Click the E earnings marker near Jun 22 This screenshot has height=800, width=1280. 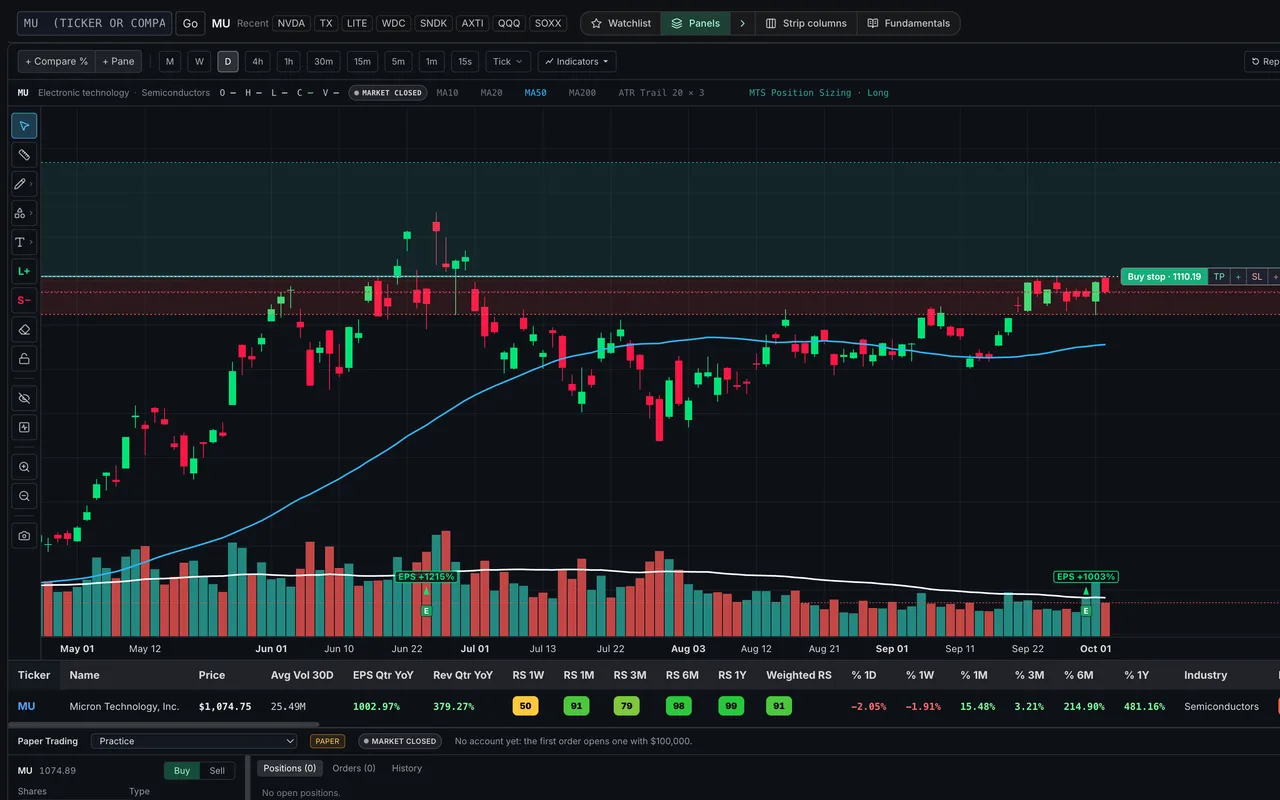click(426, 611)
